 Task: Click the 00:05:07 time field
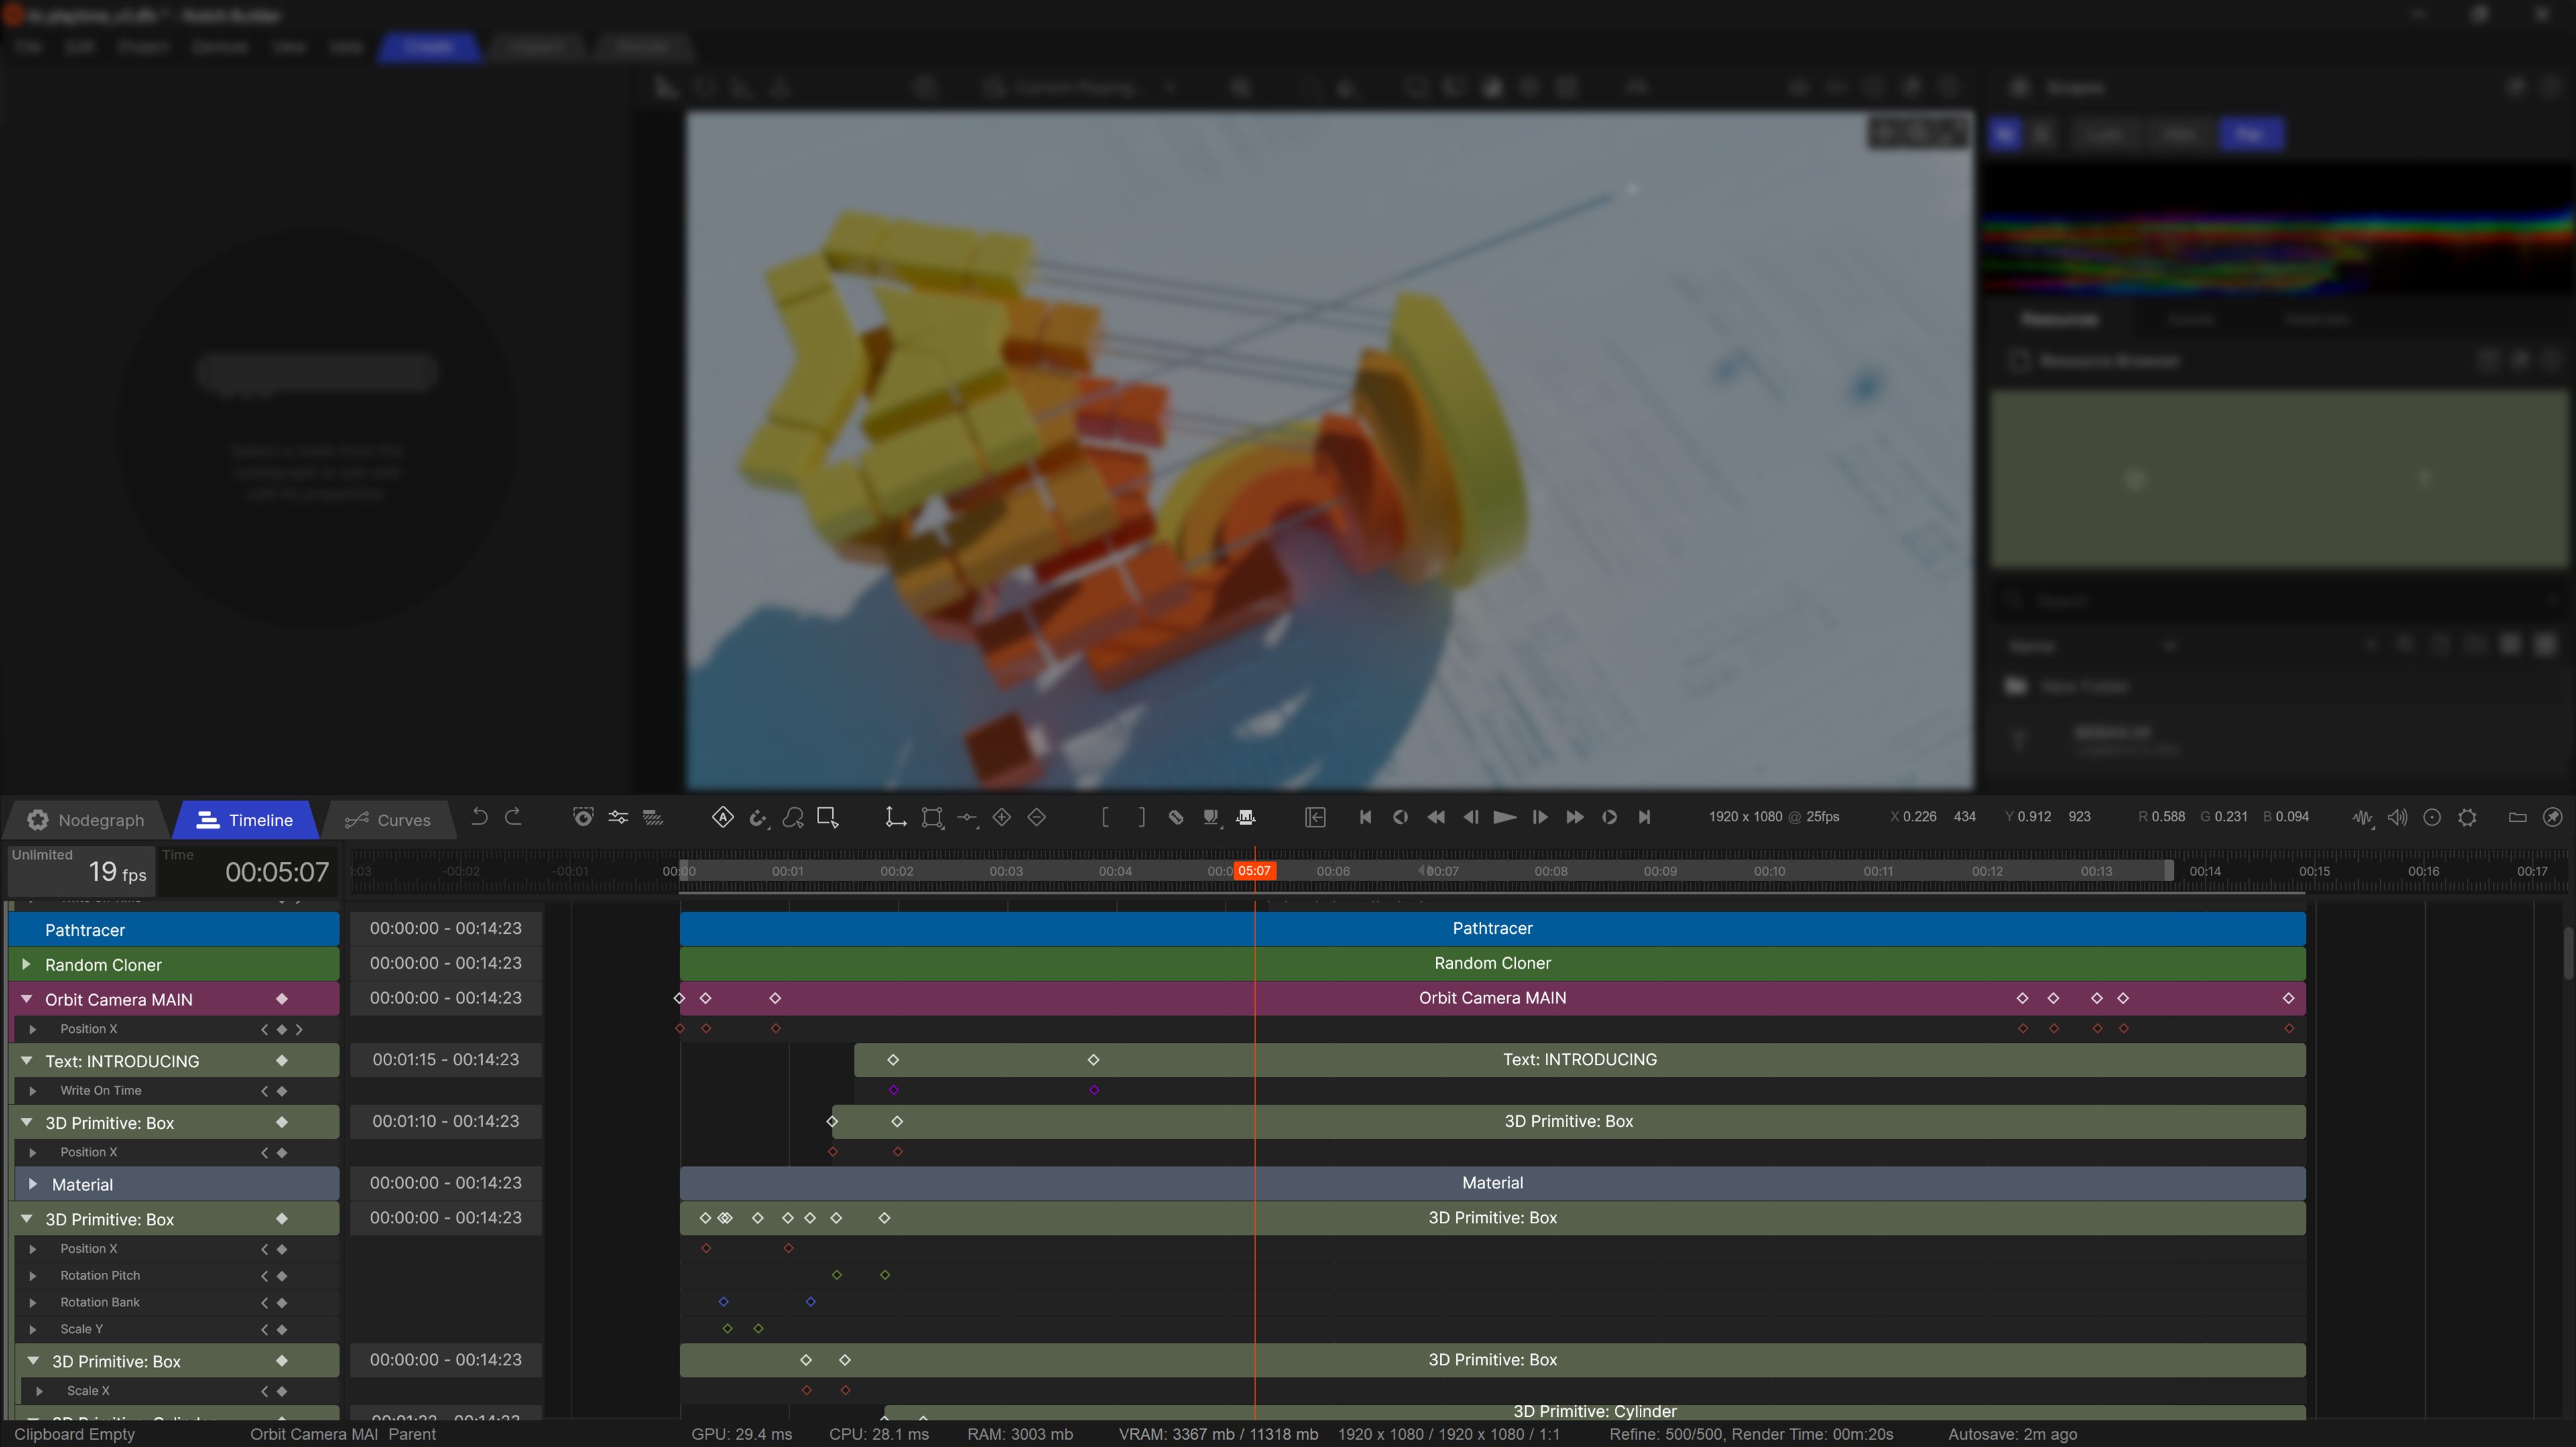[x=276, y=872]
